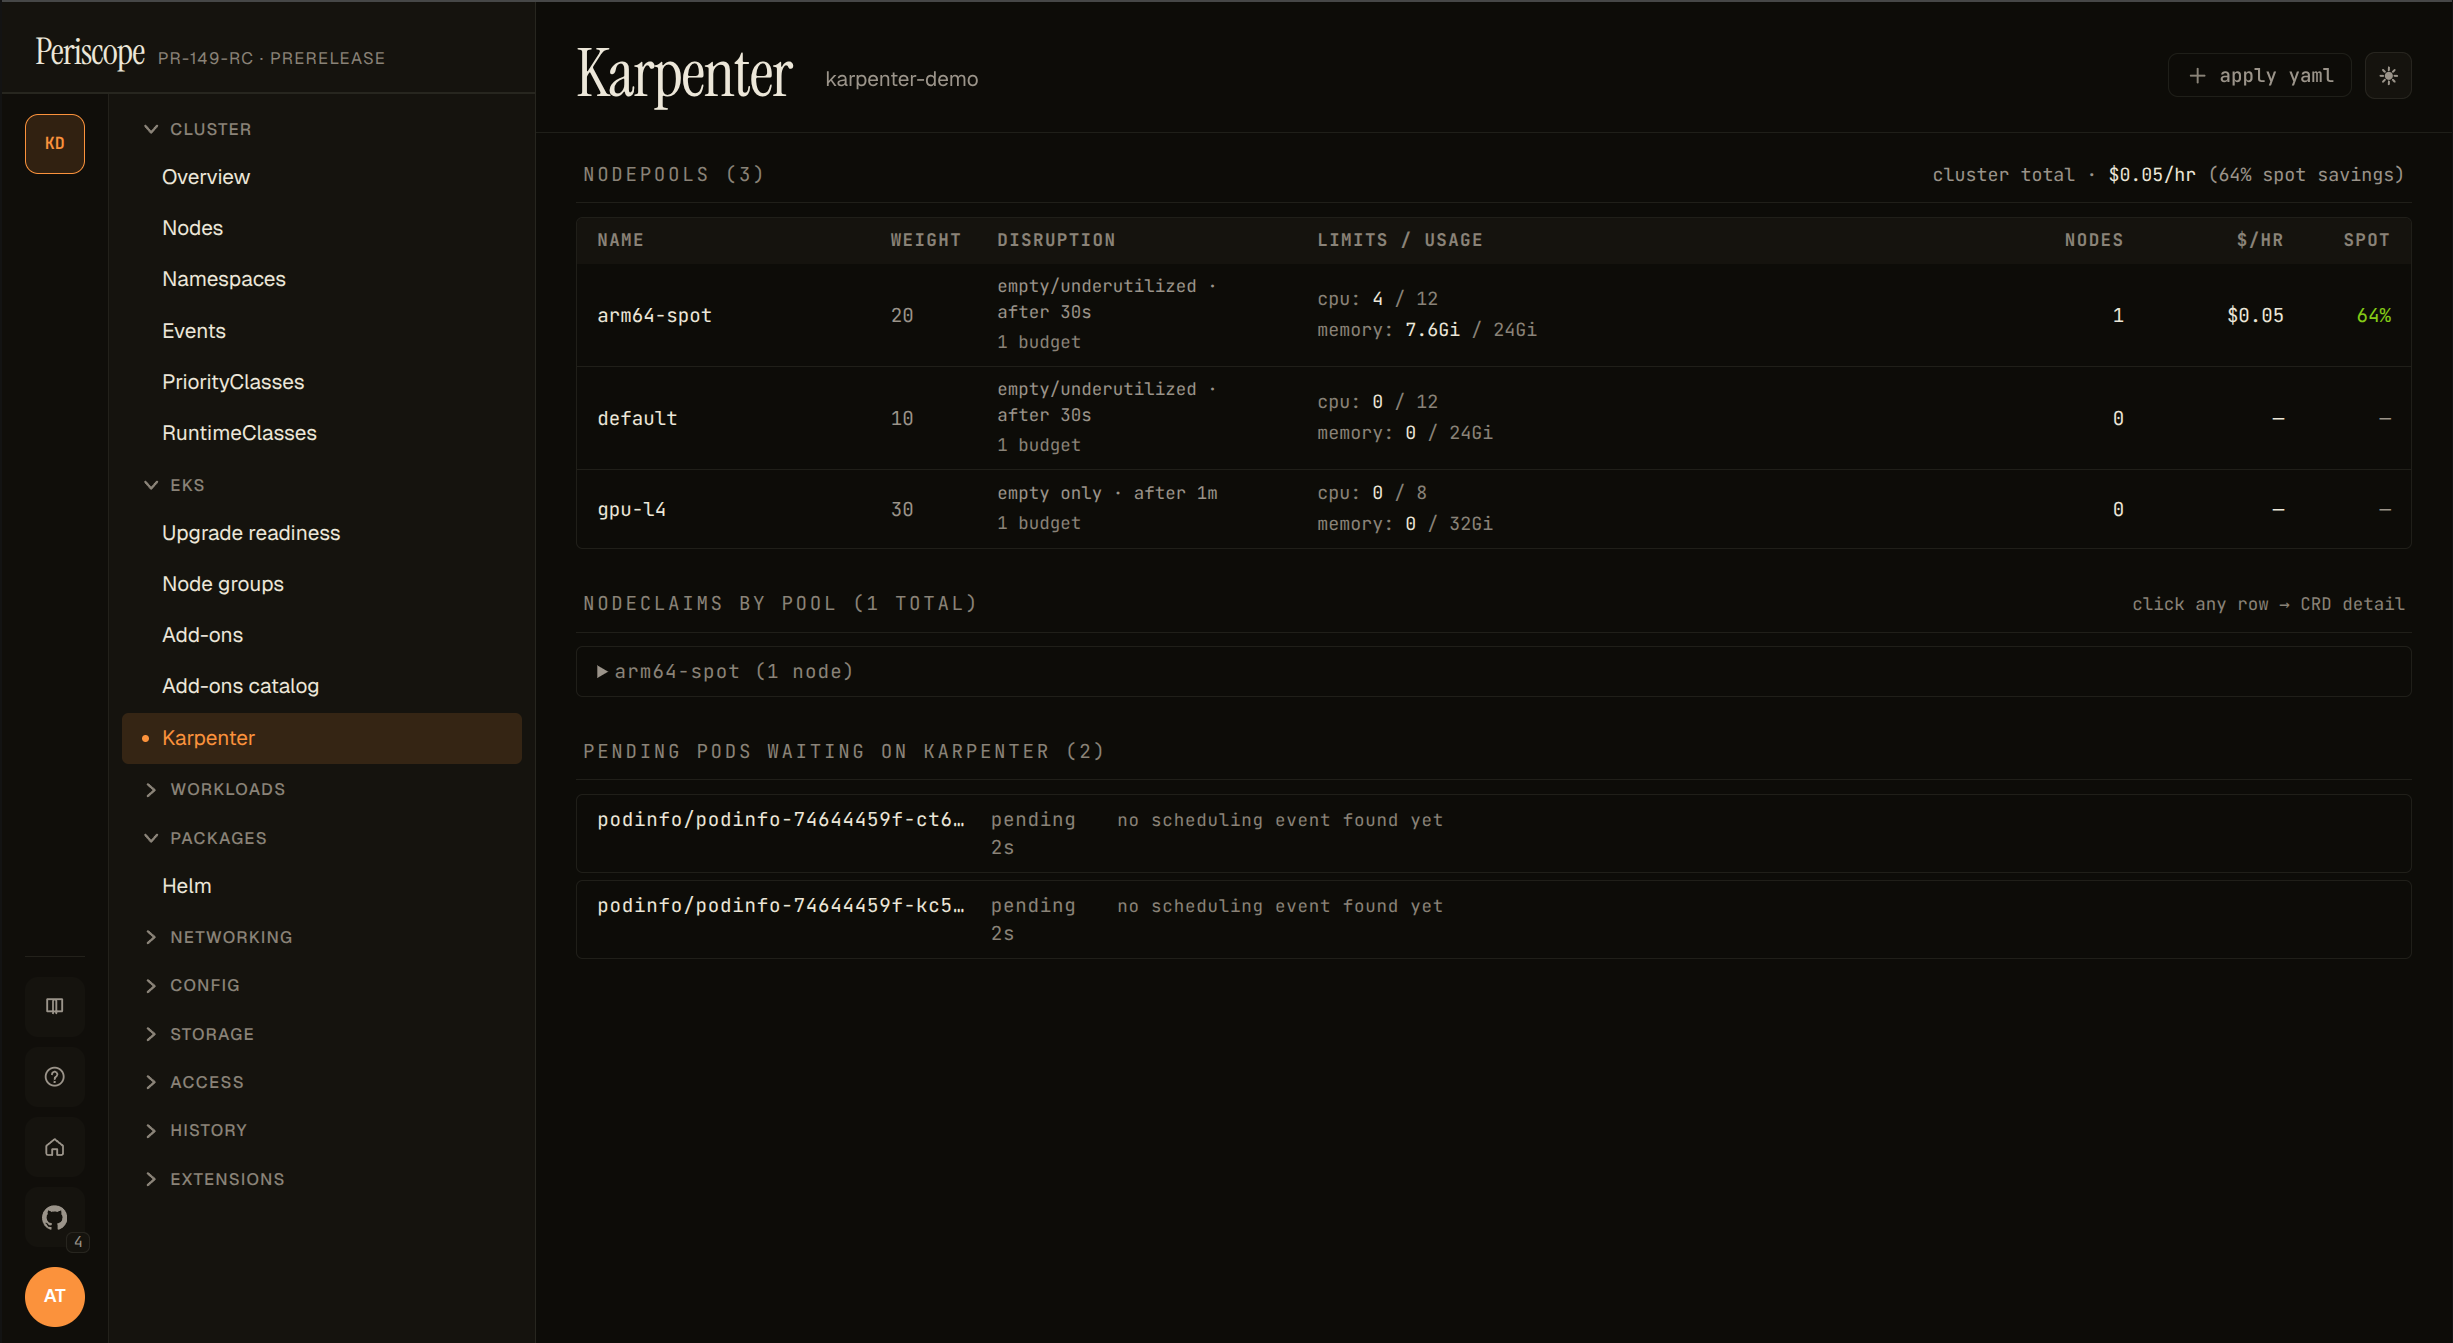Open the help question-mark icon
The width and height of the screenshot is (2453, 1343).
[55, 1077]
